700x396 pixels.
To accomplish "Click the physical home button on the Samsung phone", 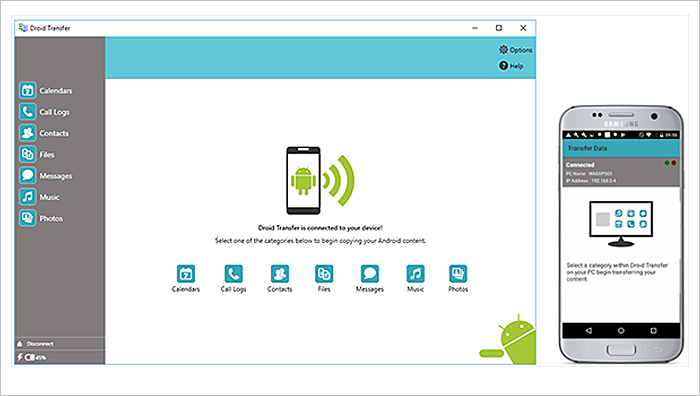I will [x=621, y=349].
